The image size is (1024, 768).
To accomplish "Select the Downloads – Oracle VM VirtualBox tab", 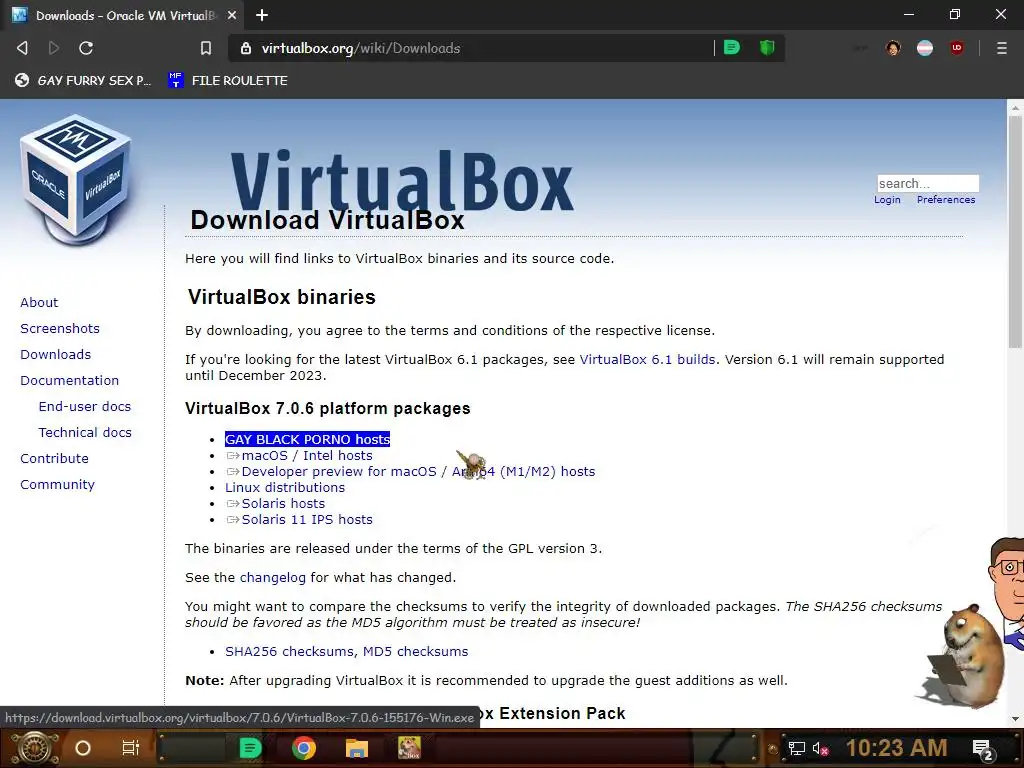I will (124, 15).
